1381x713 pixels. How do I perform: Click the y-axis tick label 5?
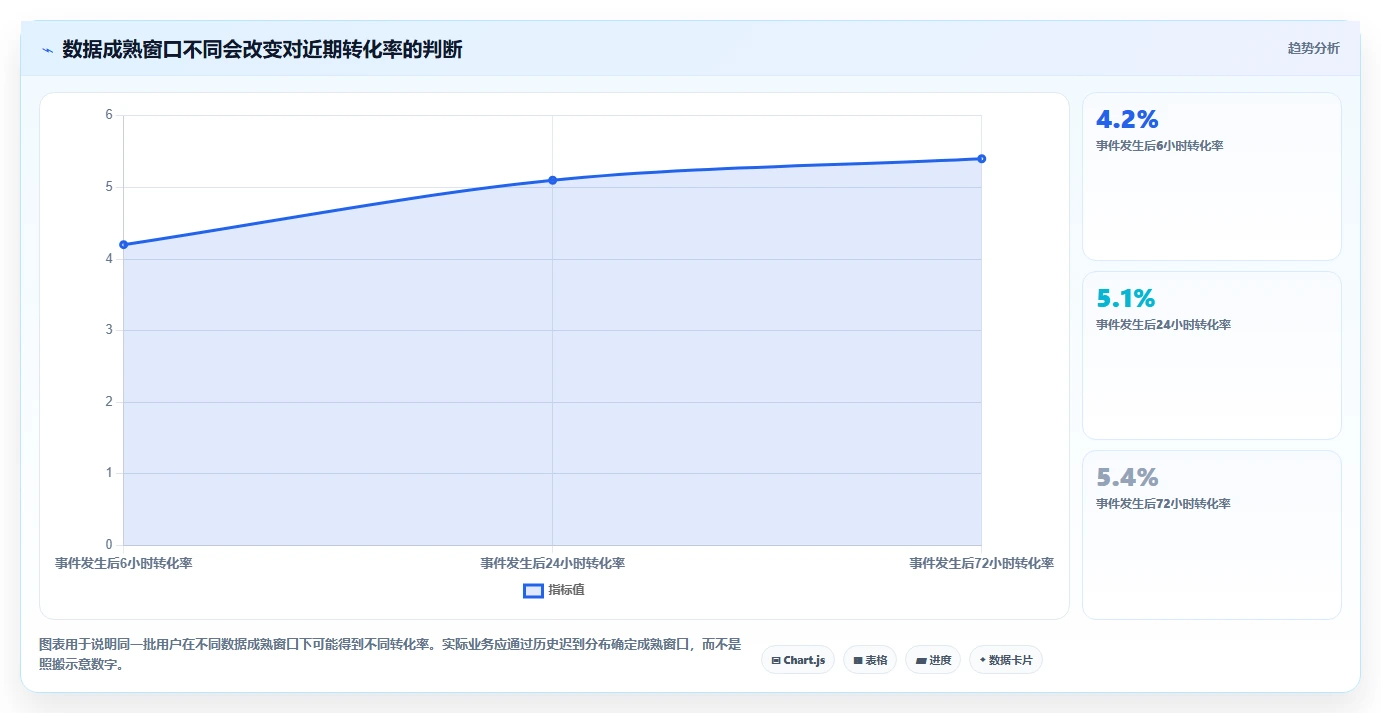point(109,187)
